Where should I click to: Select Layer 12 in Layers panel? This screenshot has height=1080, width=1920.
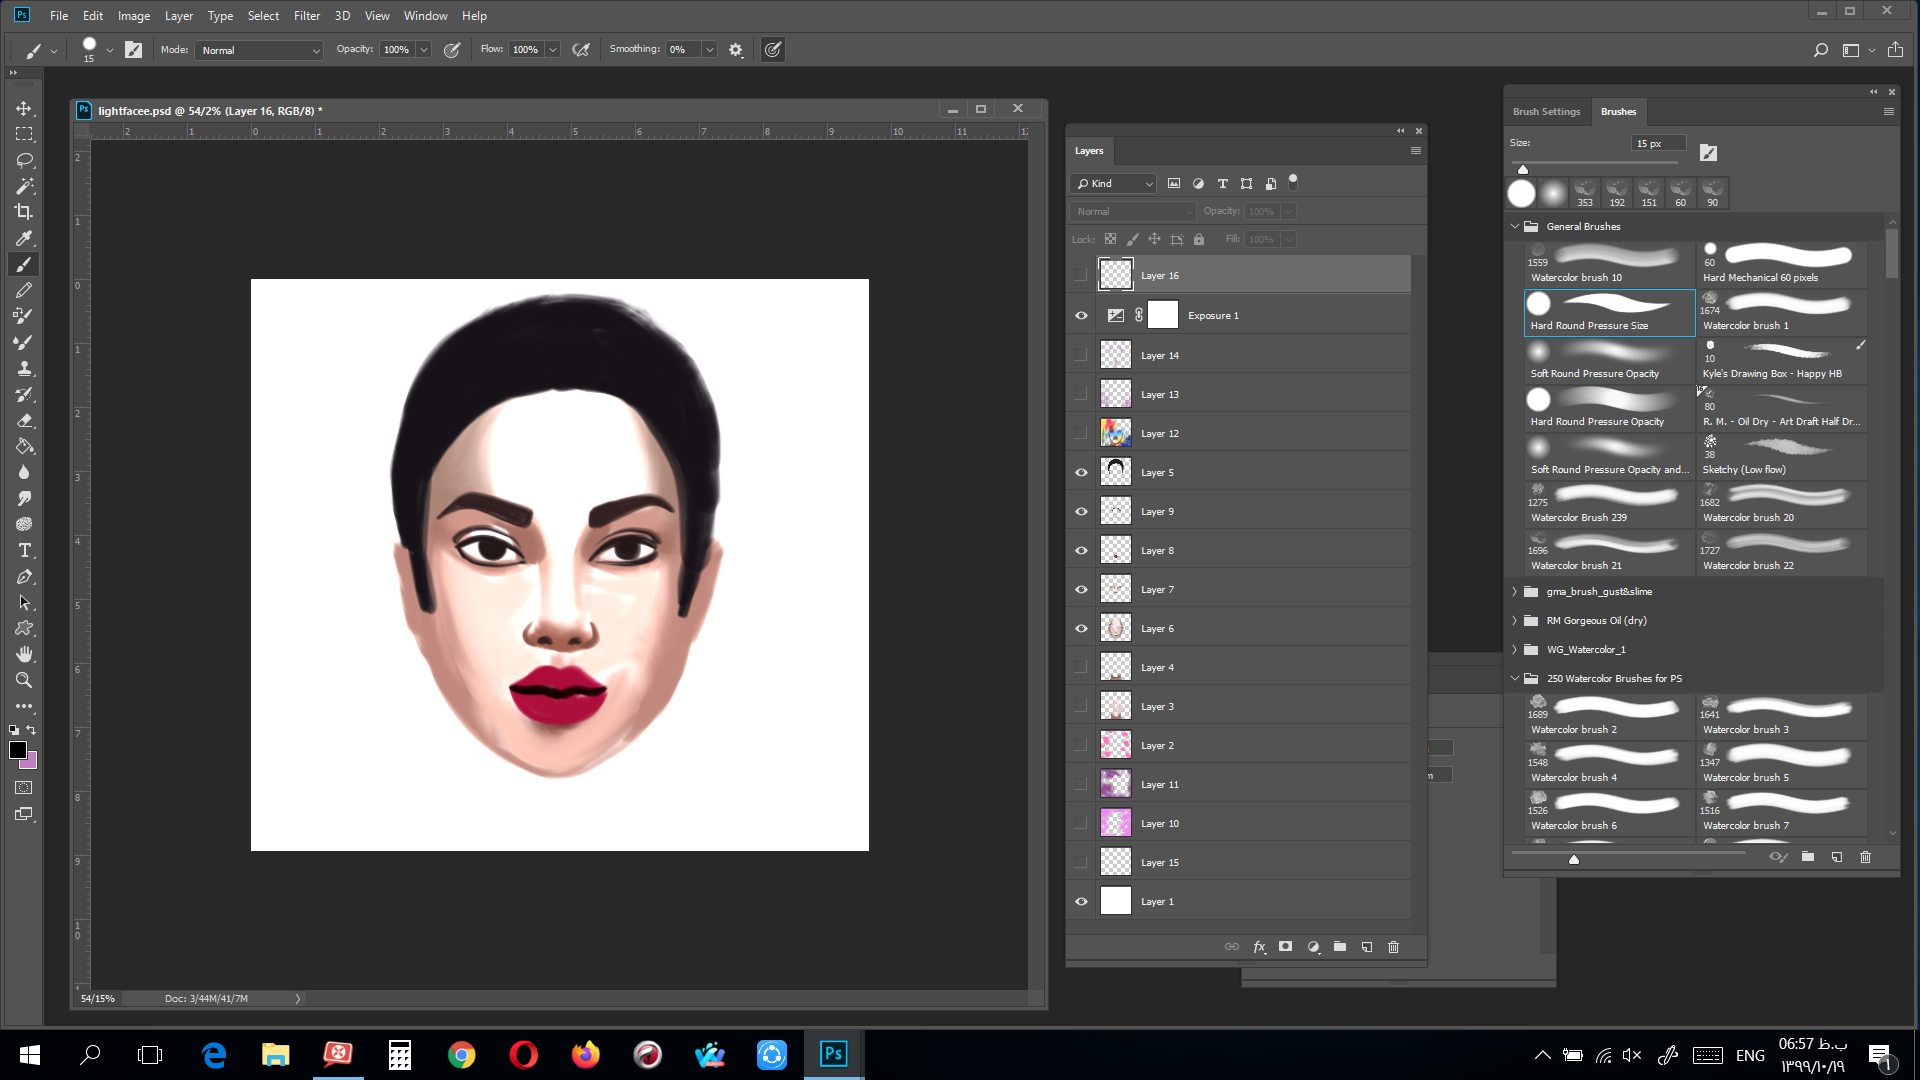(x=1240, y=433)
